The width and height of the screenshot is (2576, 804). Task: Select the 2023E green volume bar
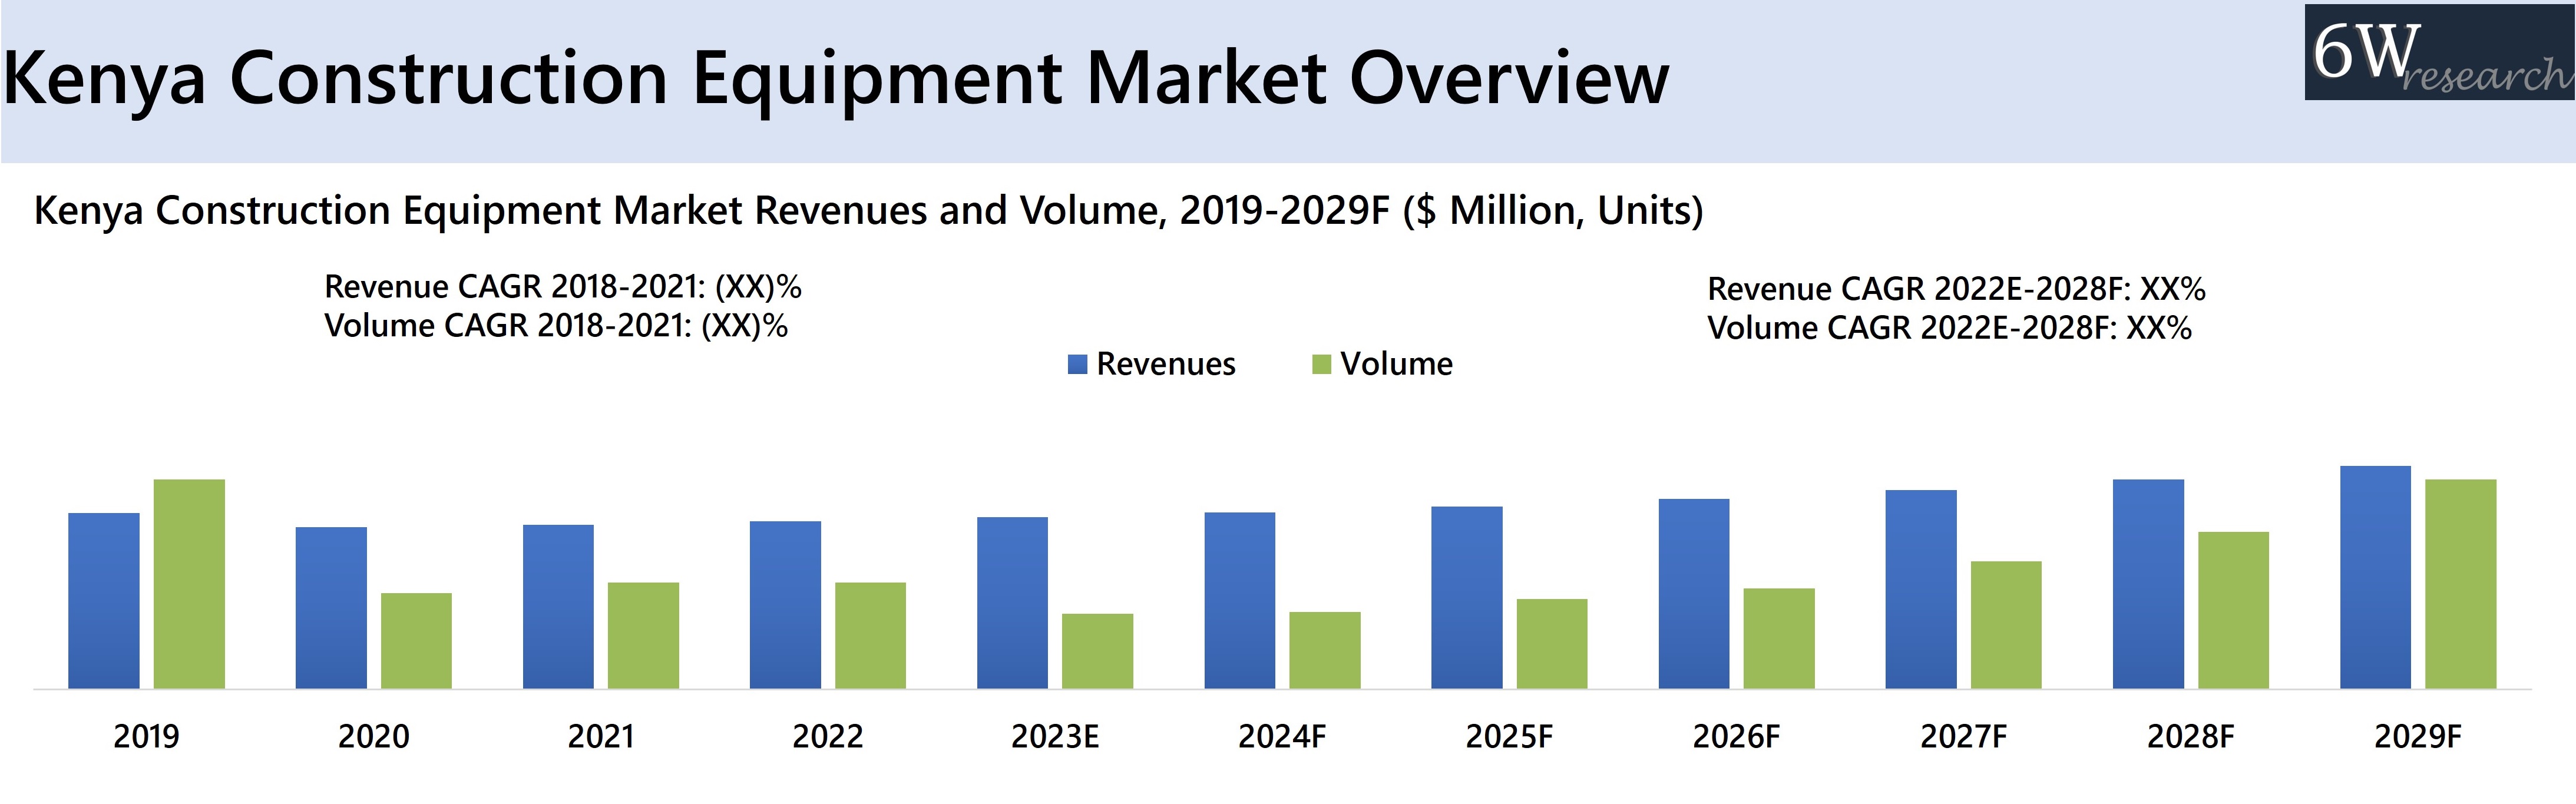click(1097, 651)
